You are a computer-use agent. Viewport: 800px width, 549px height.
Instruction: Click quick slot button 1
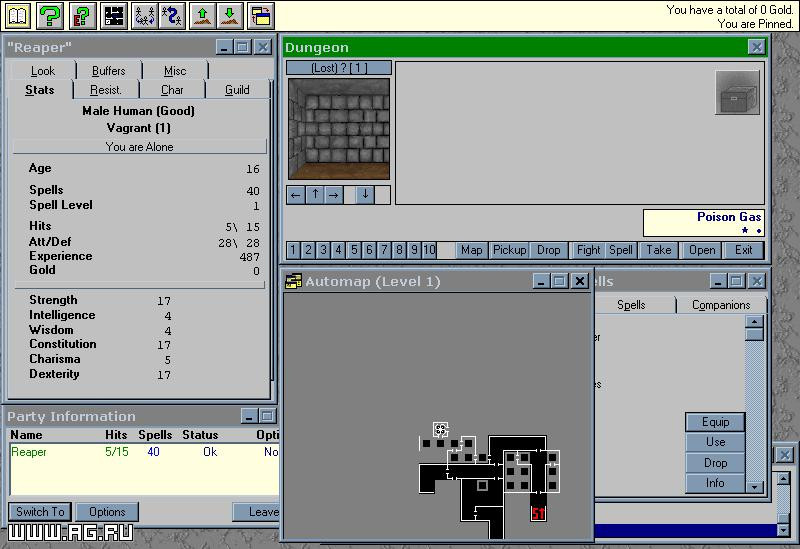click(x=293, y=250)
